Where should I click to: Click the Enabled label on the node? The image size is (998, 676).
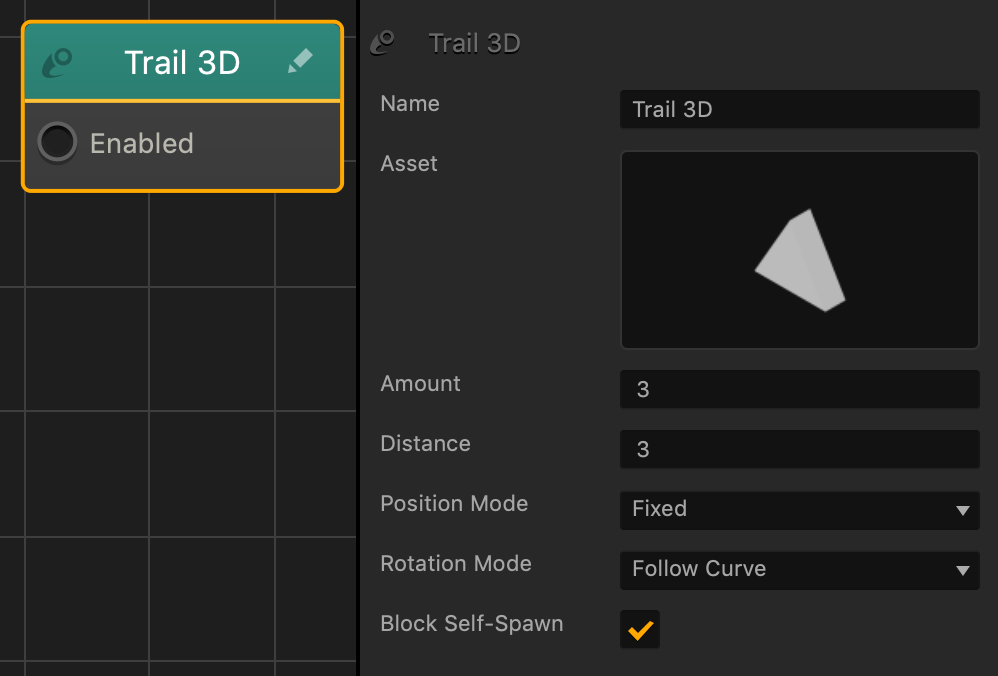pos(142,144)
